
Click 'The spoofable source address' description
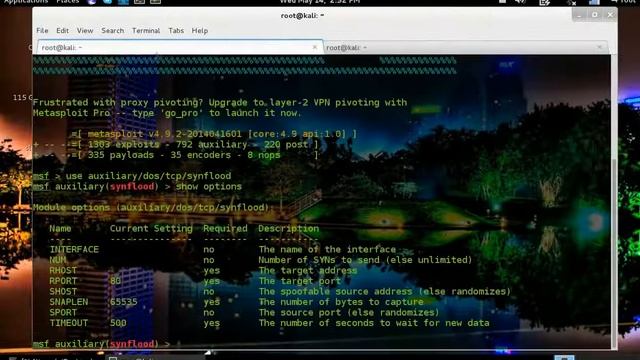[x=384, y=291]
